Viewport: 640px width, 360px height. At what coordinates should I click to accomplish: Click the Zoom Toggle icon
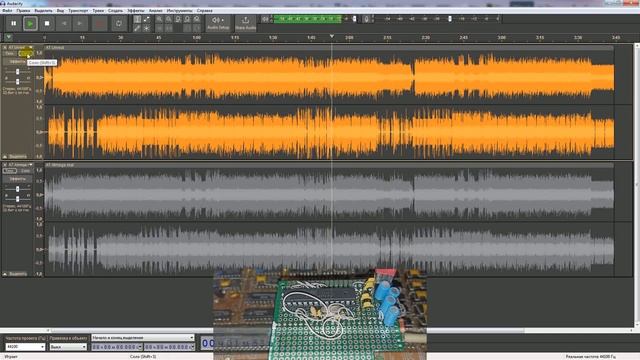pos(197,19)
